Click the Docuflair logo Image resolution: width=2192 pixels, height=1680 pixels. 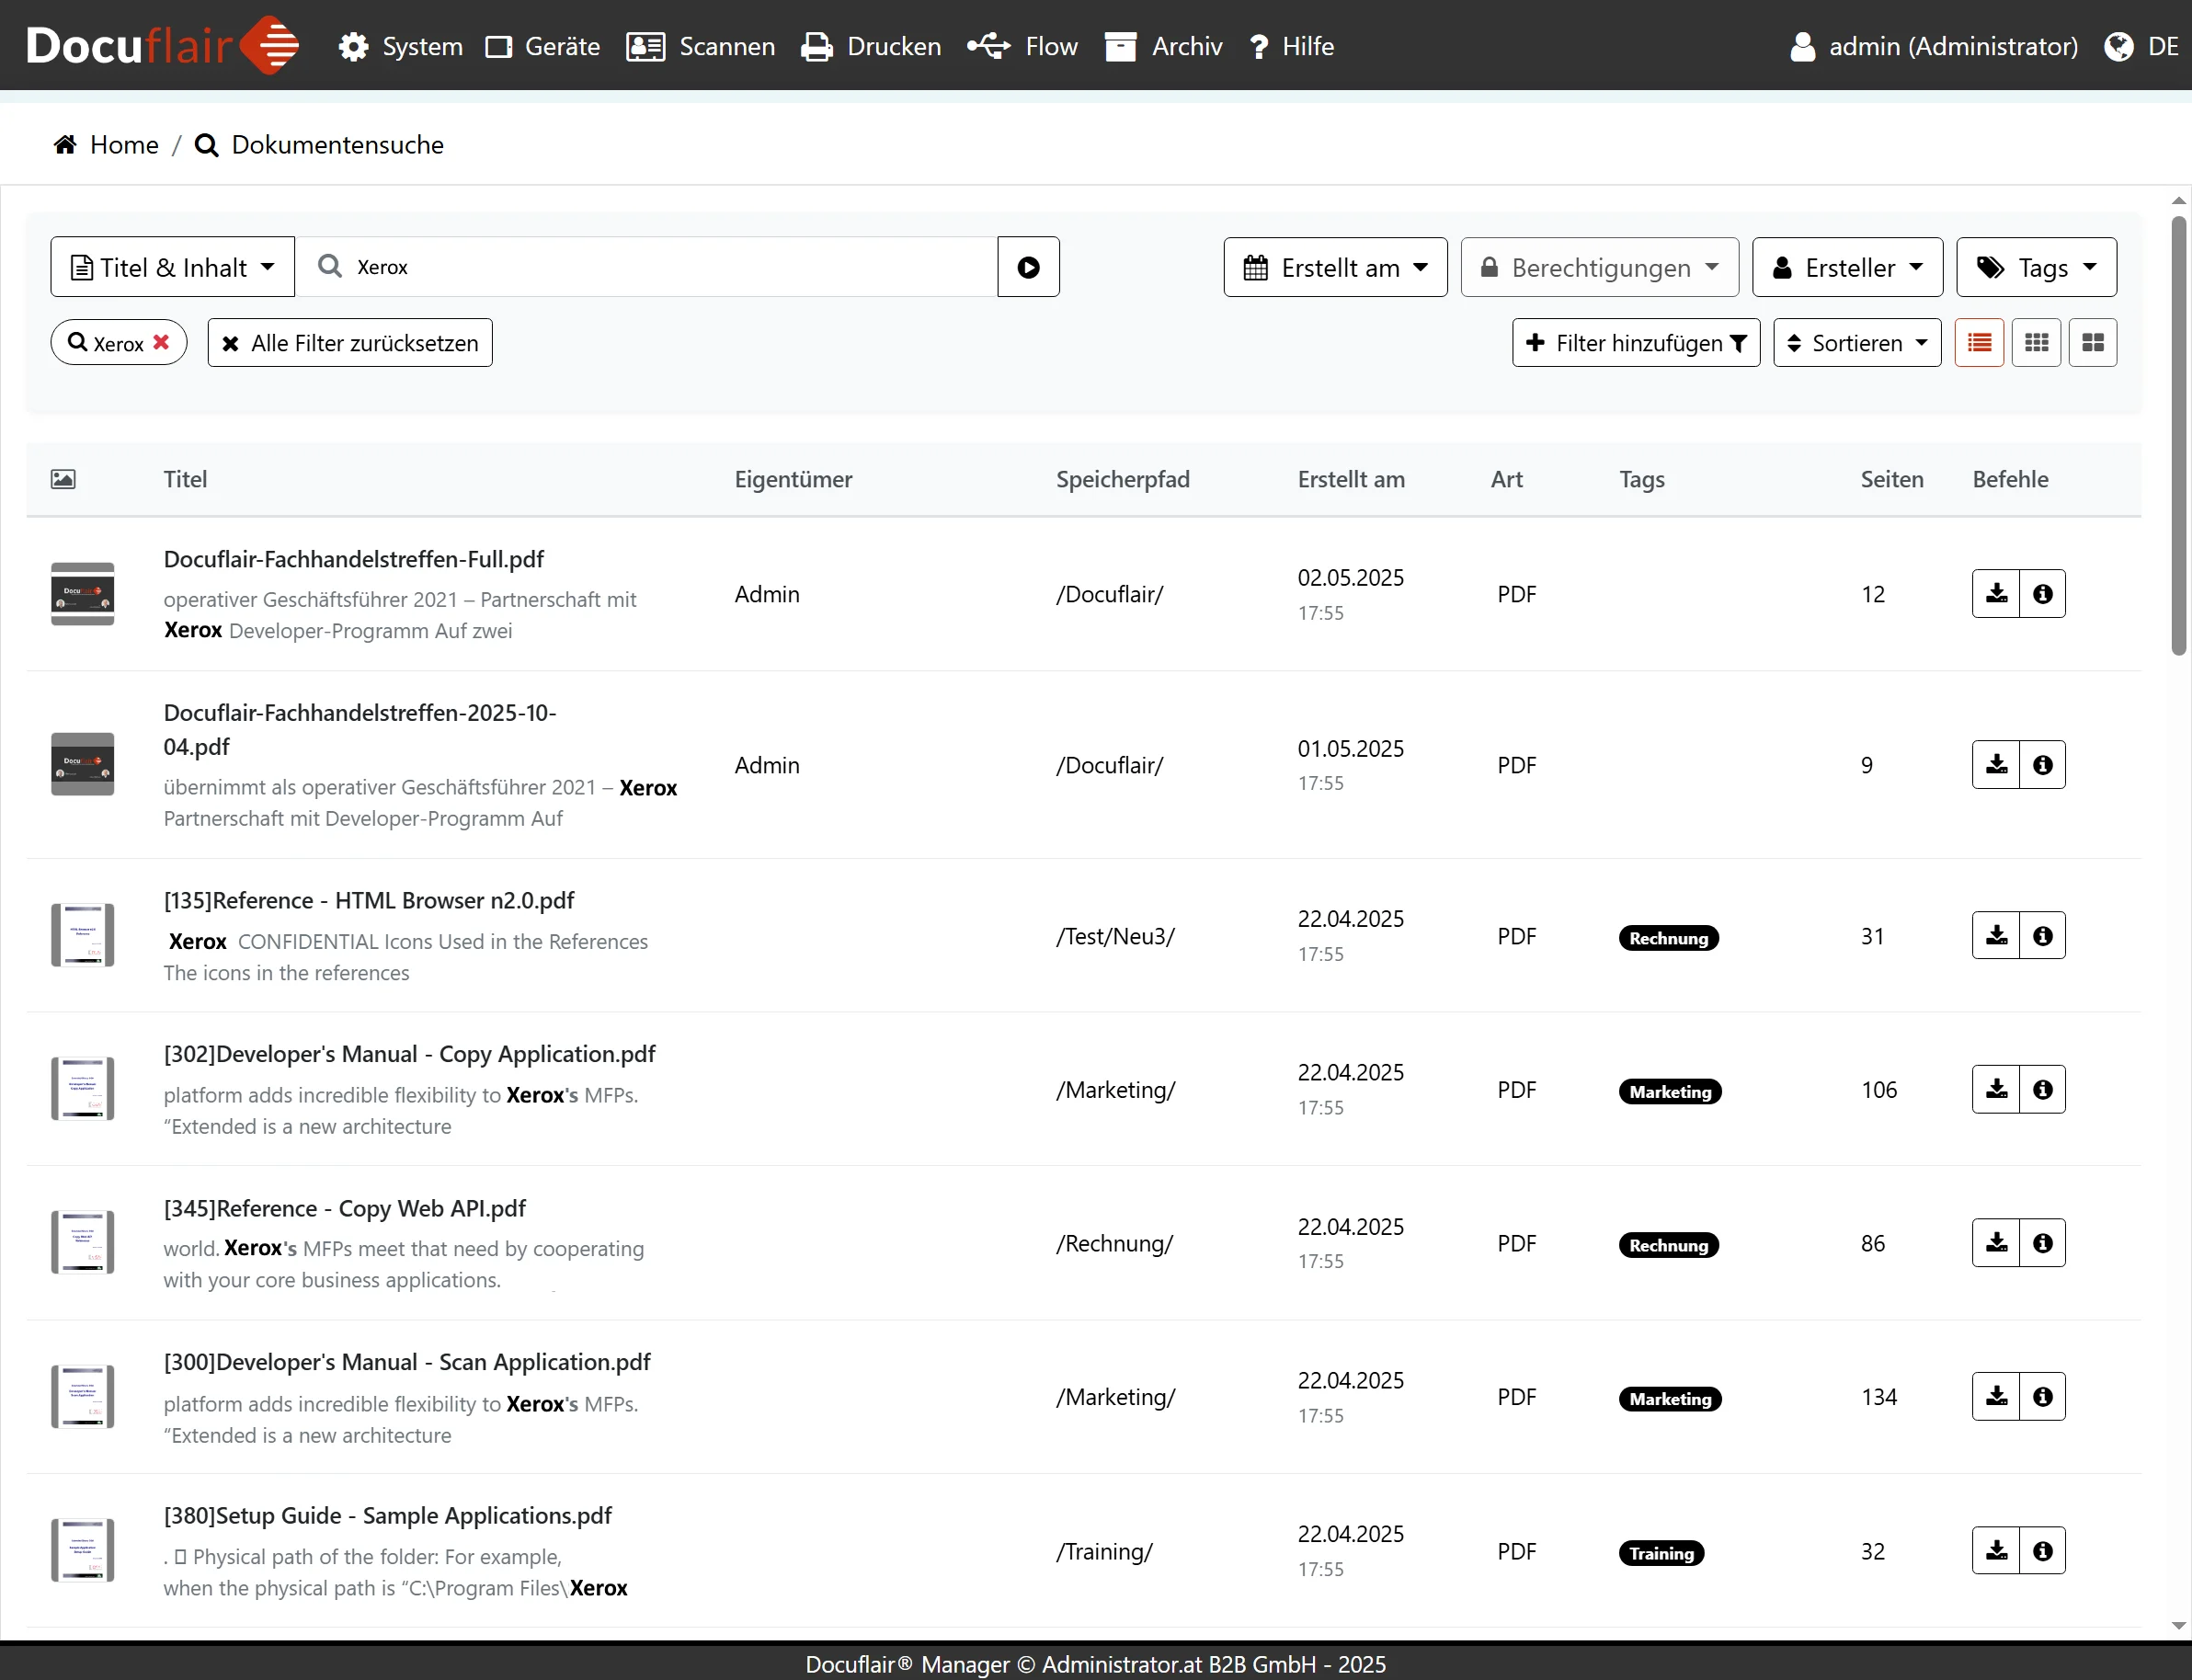(x=162, y=45)
